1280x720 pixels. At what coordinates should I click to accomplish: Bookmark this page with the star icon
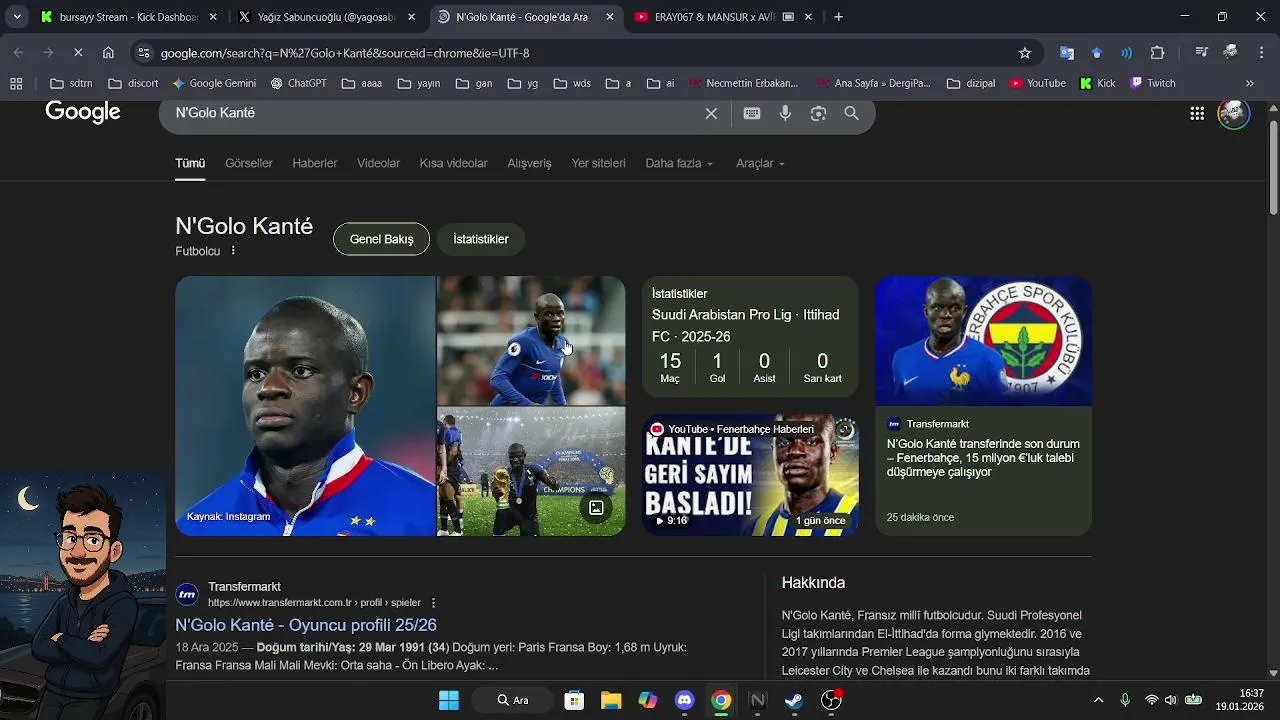[x=1025, y=53]
